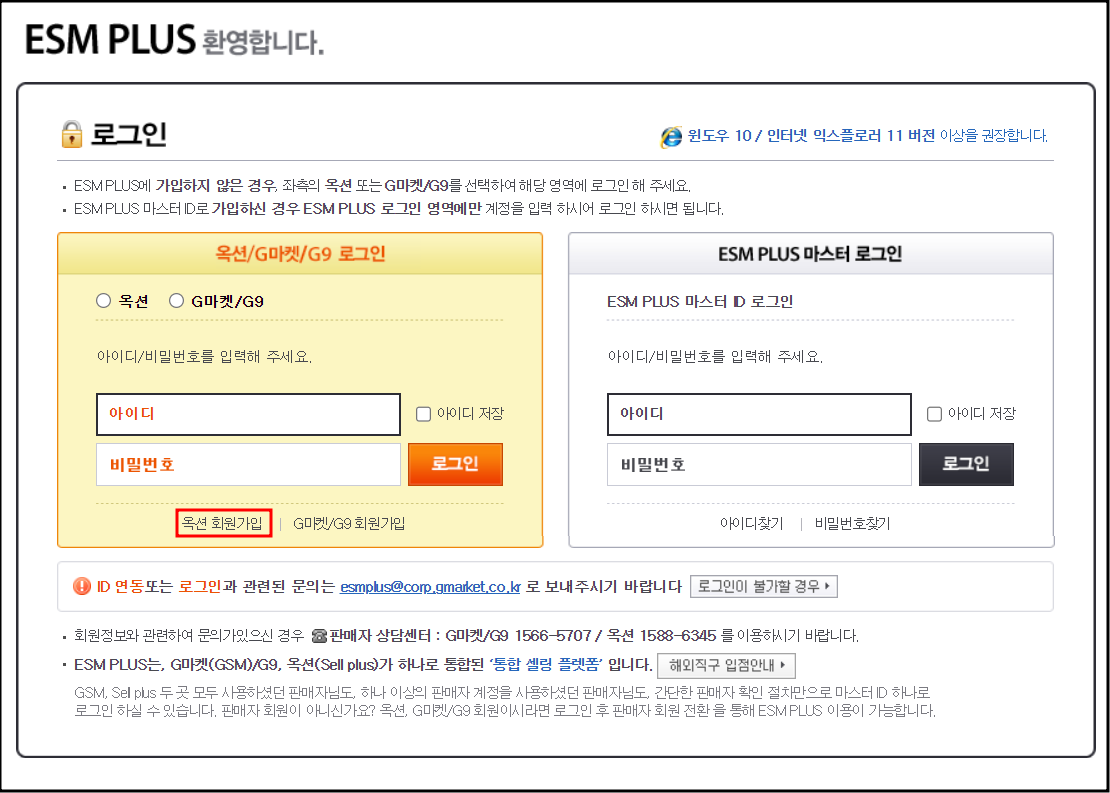
Task: Open the 옥션 회원가입 link
Action: [x=222, y=524]
